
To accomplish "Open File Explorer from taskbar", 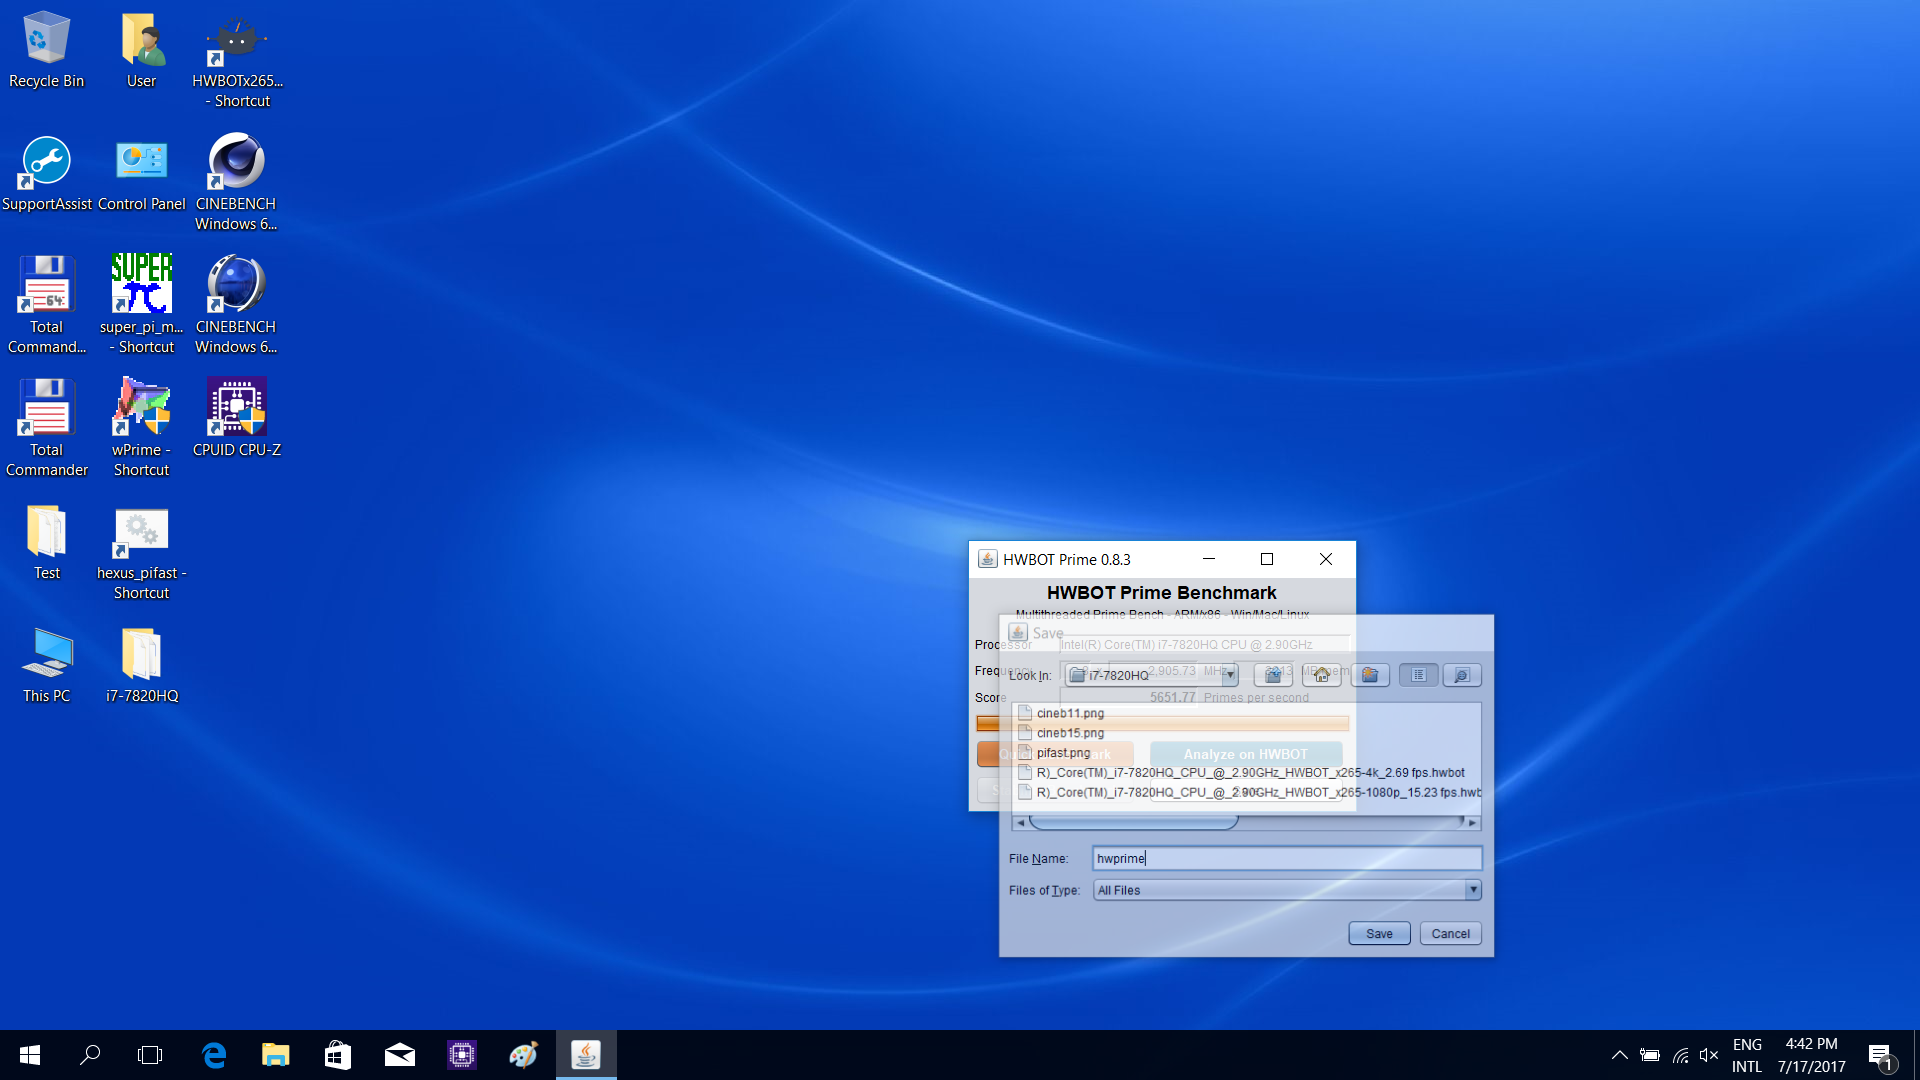I will pos(275,1055).
